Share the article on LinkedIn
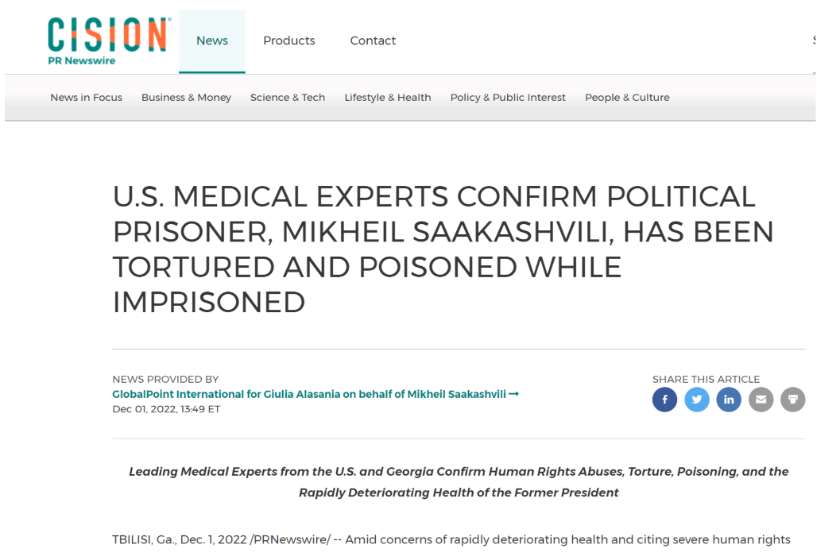 coord(729,399)
